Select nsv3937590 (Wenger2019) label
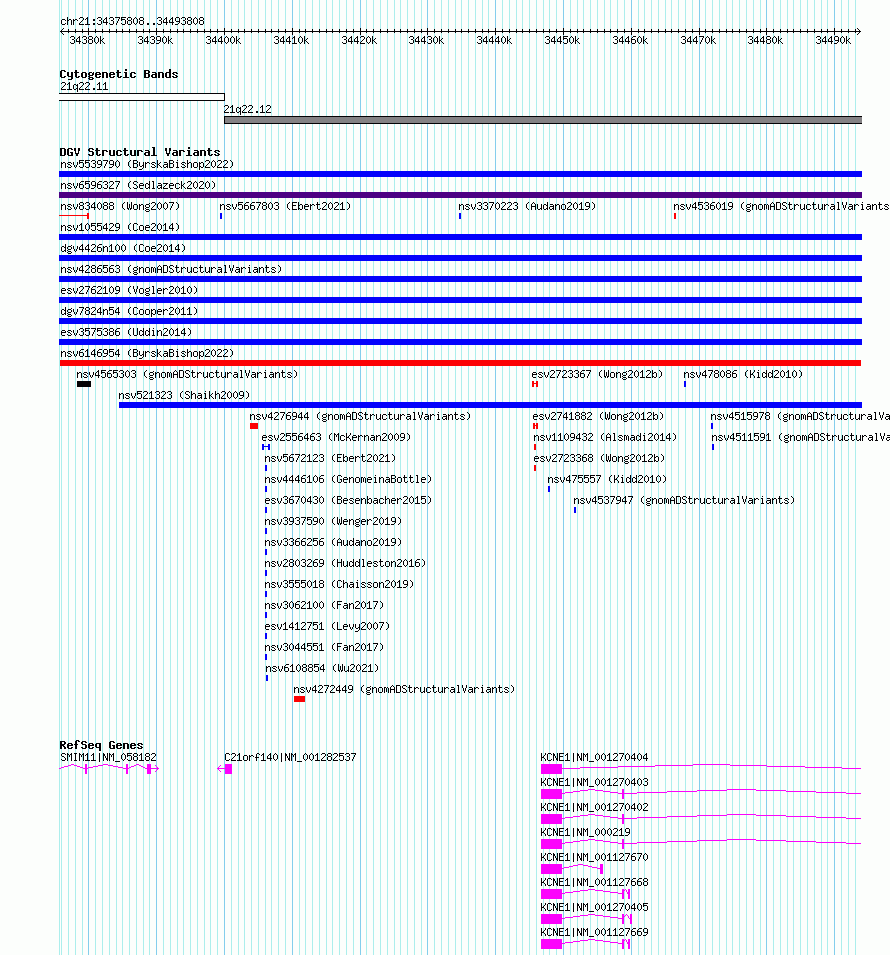The height and width of the screenshot is (955, 890). tap(333, 521)
